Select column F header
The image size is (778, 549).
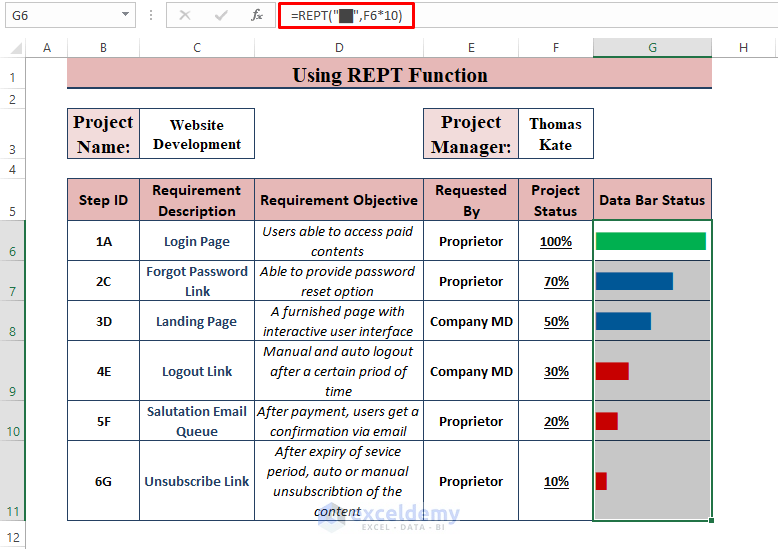tap(556, 48)
